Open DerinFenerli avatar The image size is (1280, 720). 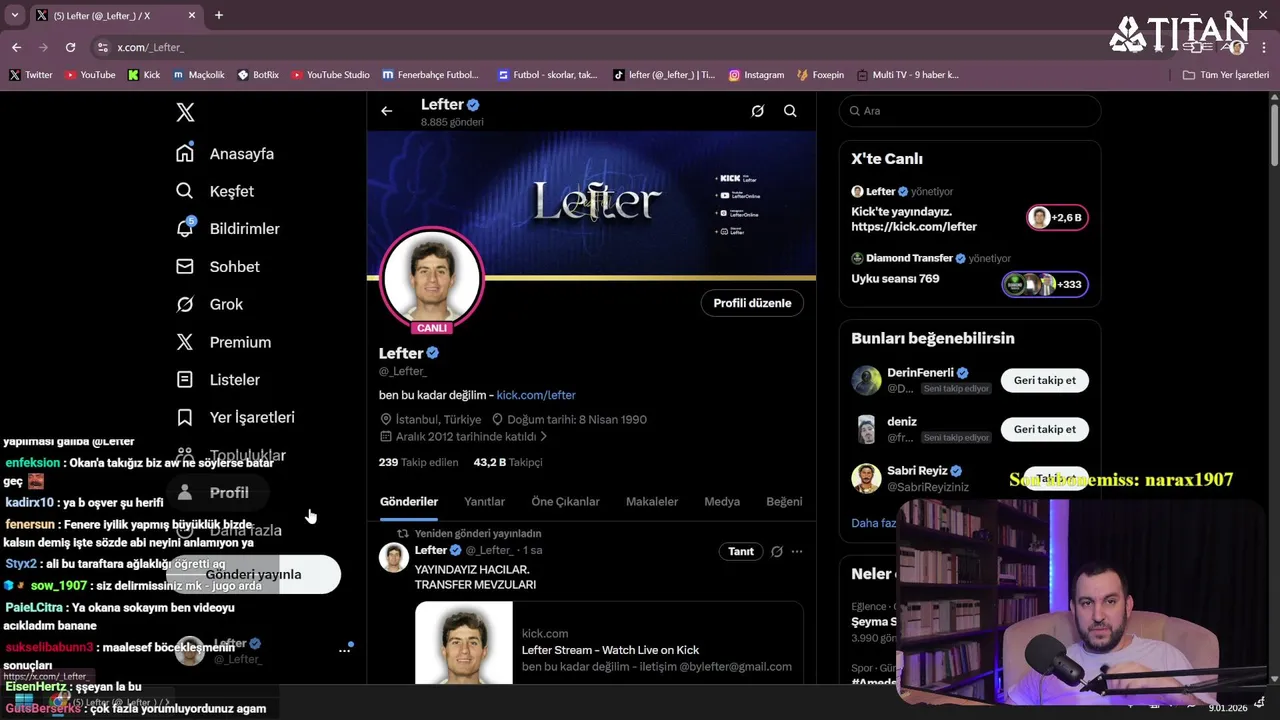coord(866,380)
